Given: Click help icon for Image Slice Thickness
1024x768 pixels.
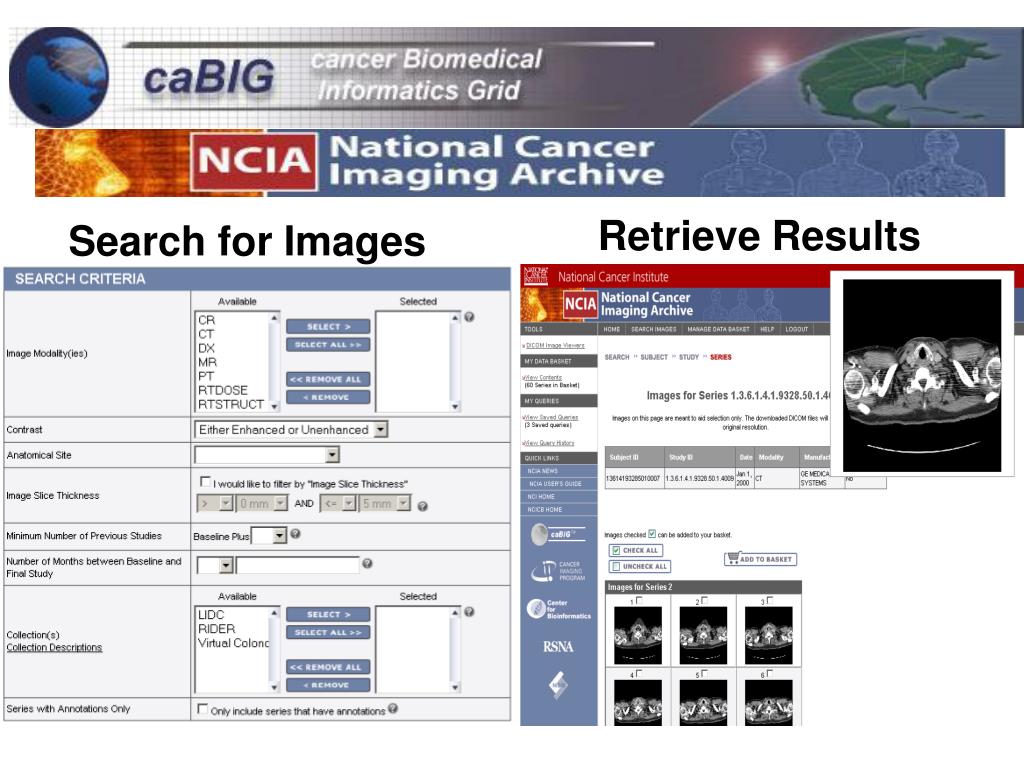Looking at the screenshot, I should click(x=423, y=506).
